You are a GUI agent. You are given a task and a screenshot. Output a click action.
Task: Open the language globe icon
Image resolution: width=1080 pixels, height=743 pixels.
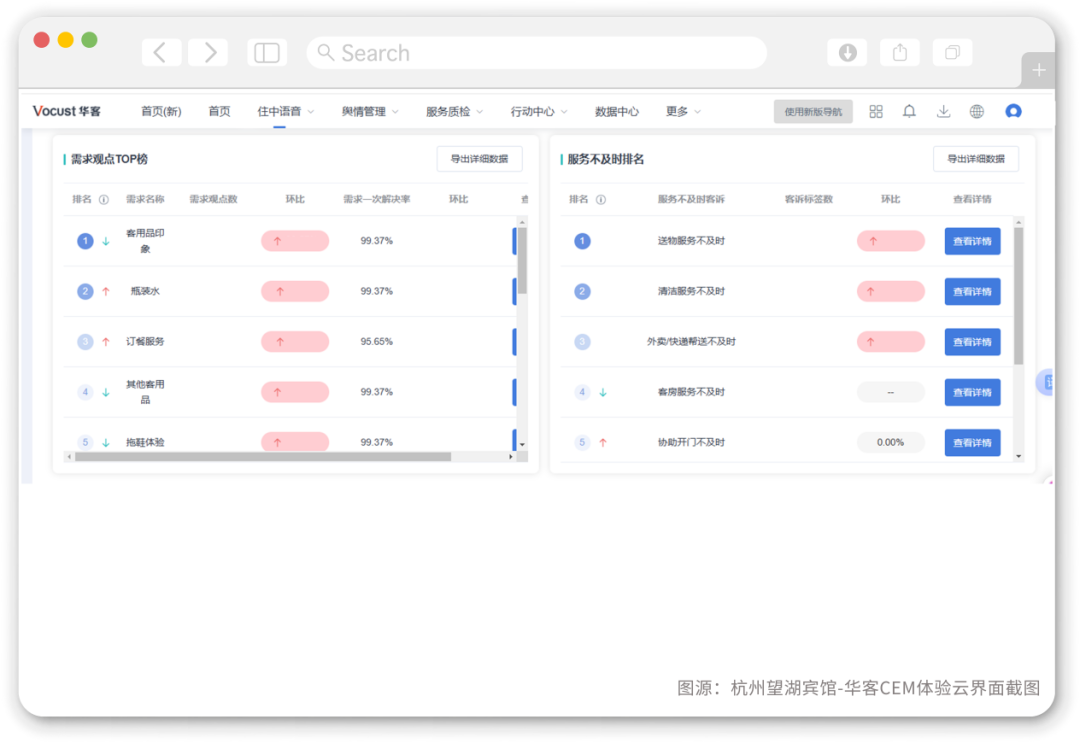click(x=977, y=112)
